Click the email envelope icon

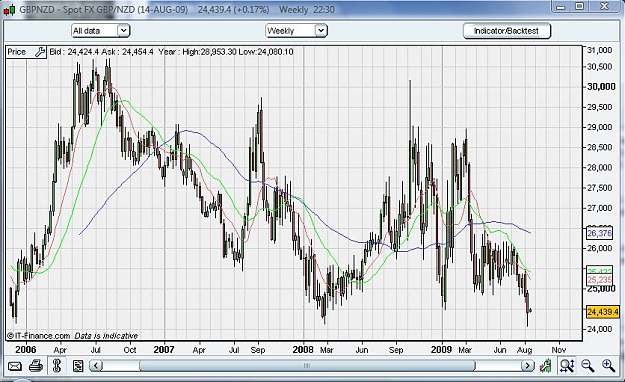15,366
